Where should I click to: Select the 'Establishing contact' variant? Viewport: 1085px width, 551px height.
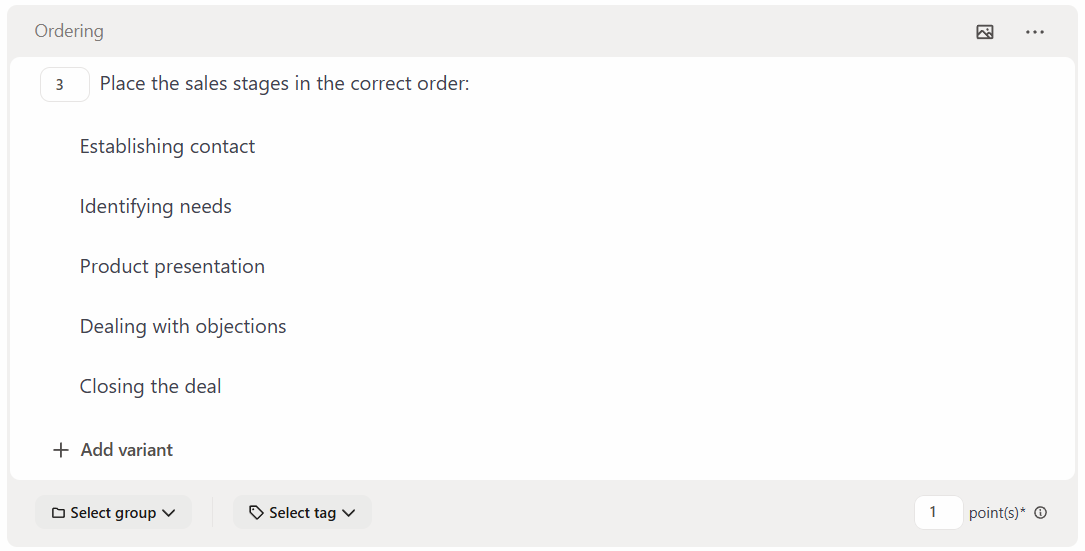tap(167, 147)
